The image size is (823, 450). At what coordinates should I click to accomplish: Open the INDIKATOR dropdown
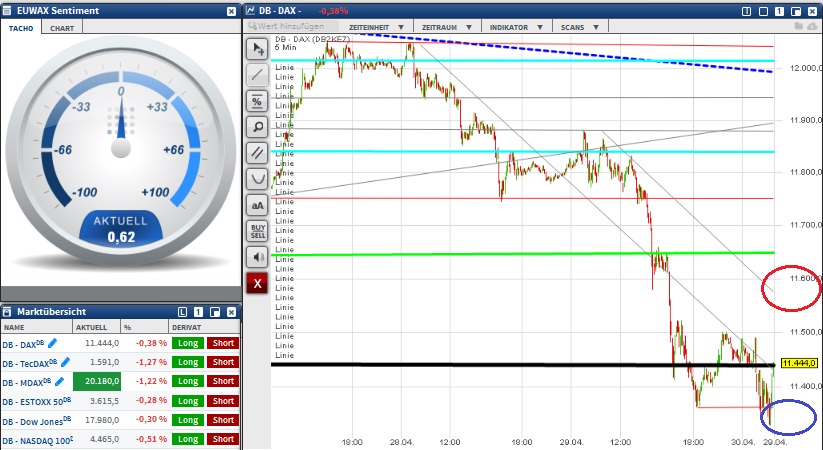(516, 27)
